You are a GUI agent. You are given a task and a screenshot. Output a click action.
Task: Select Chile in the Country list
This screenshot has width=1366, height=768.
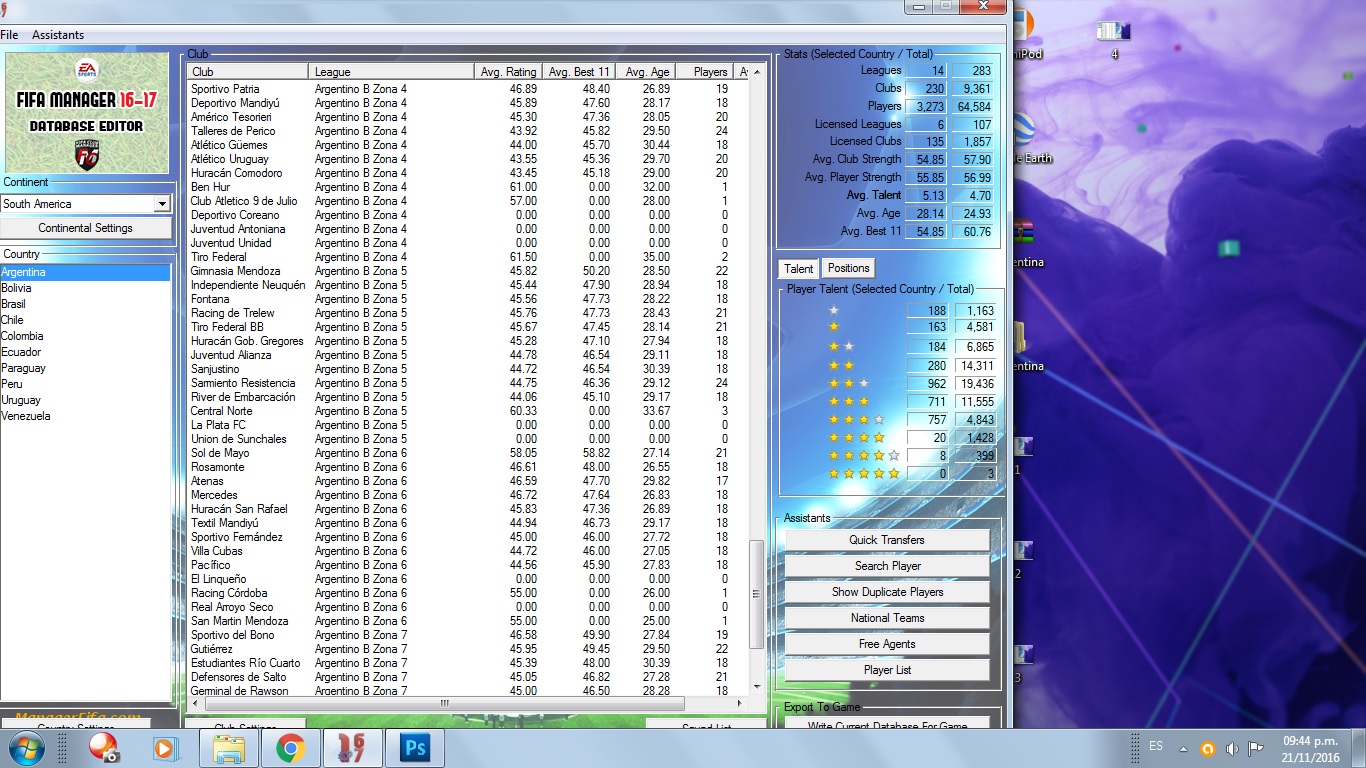(85, 320)
